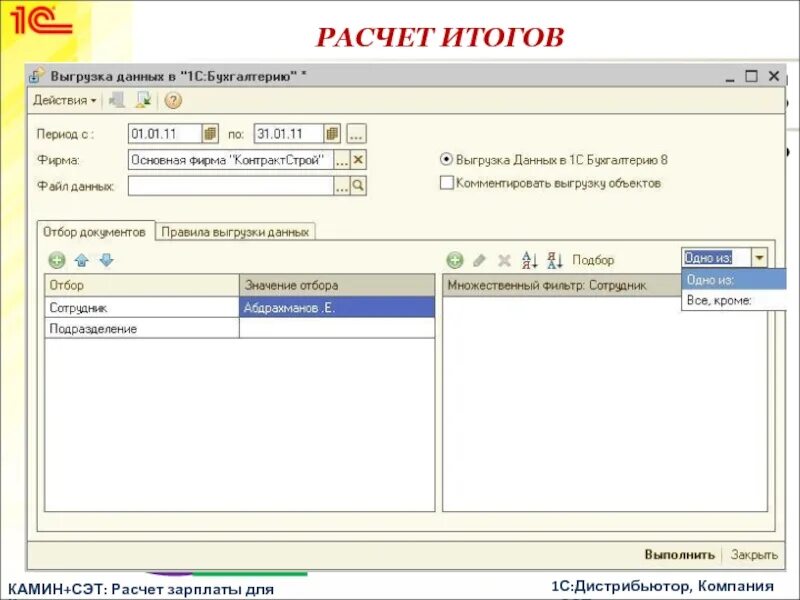This screenshot has width=800, height=600.
Task: Switch to Отбор документов tab
Action: click(94, 232)
